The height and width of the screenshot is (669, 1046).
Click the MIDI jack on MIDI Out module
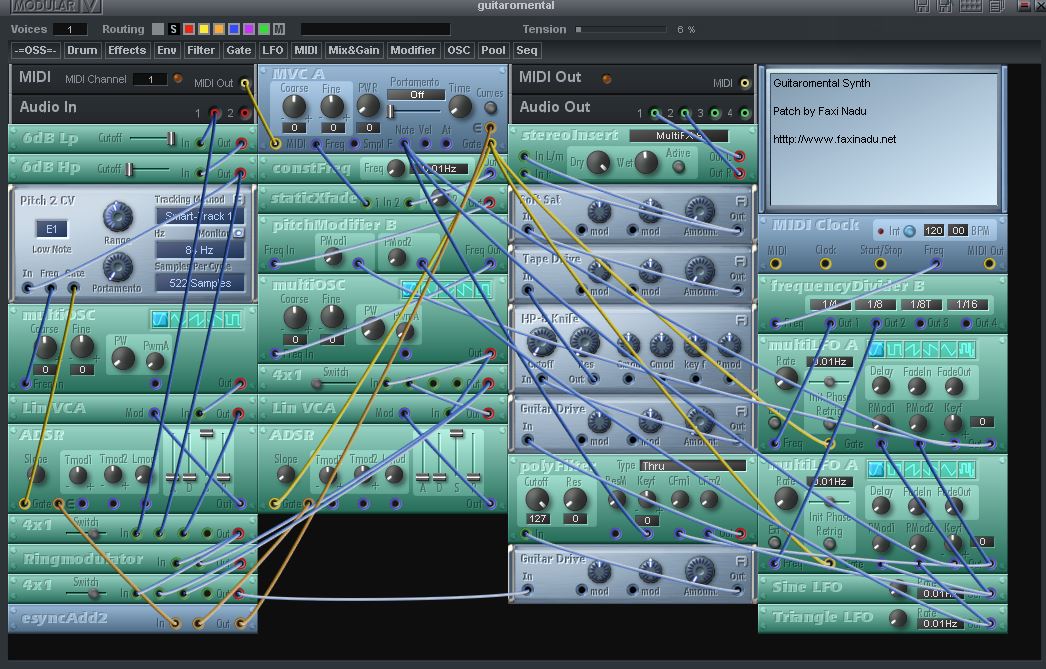pyautogui.click(x=744, y=83)
